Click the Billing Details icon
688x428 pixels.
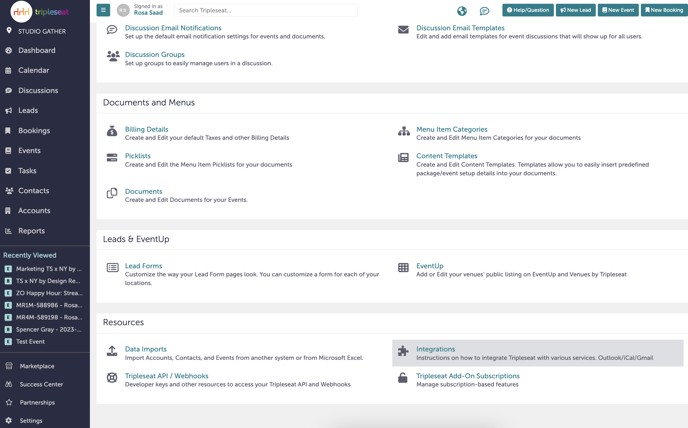click(x=112, y=131)
